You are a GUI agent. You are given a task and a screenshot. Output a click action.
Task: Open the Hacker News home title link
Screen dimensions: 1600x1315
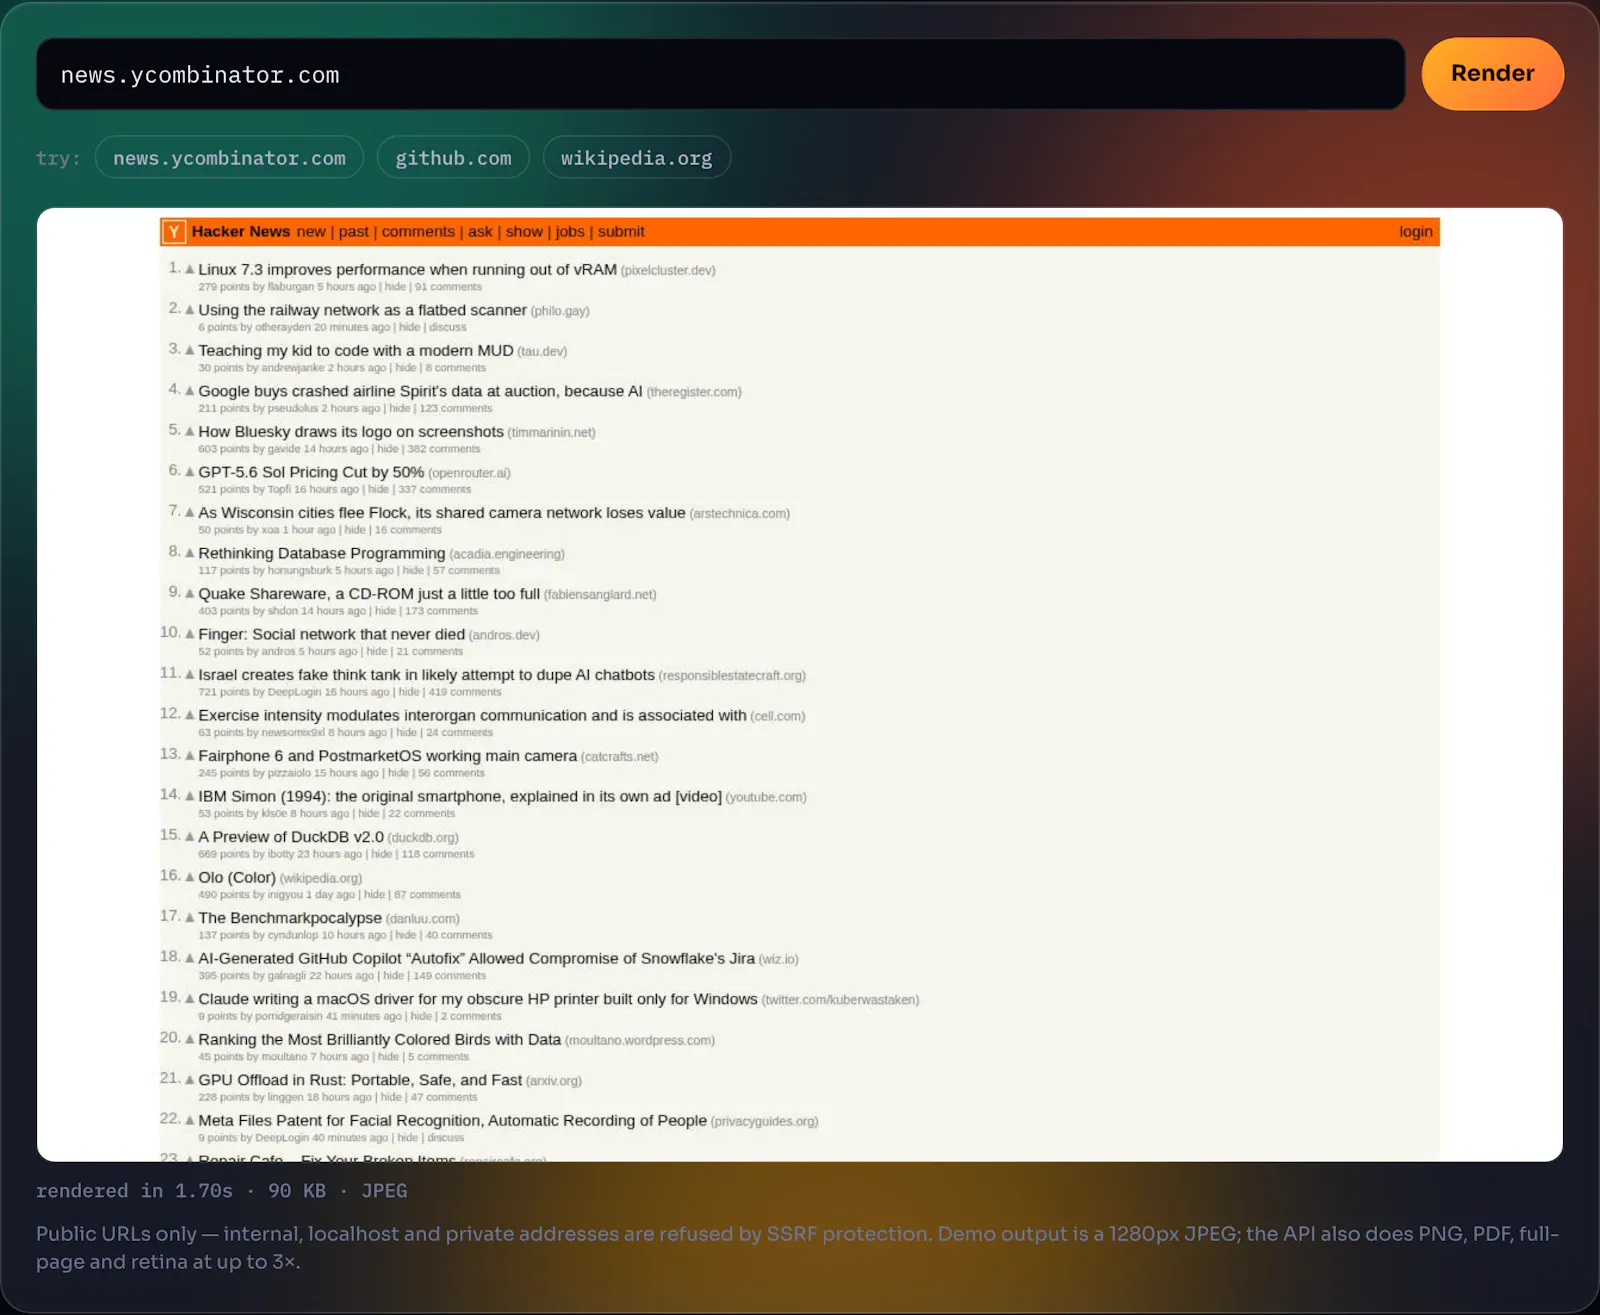click(241, 232)
